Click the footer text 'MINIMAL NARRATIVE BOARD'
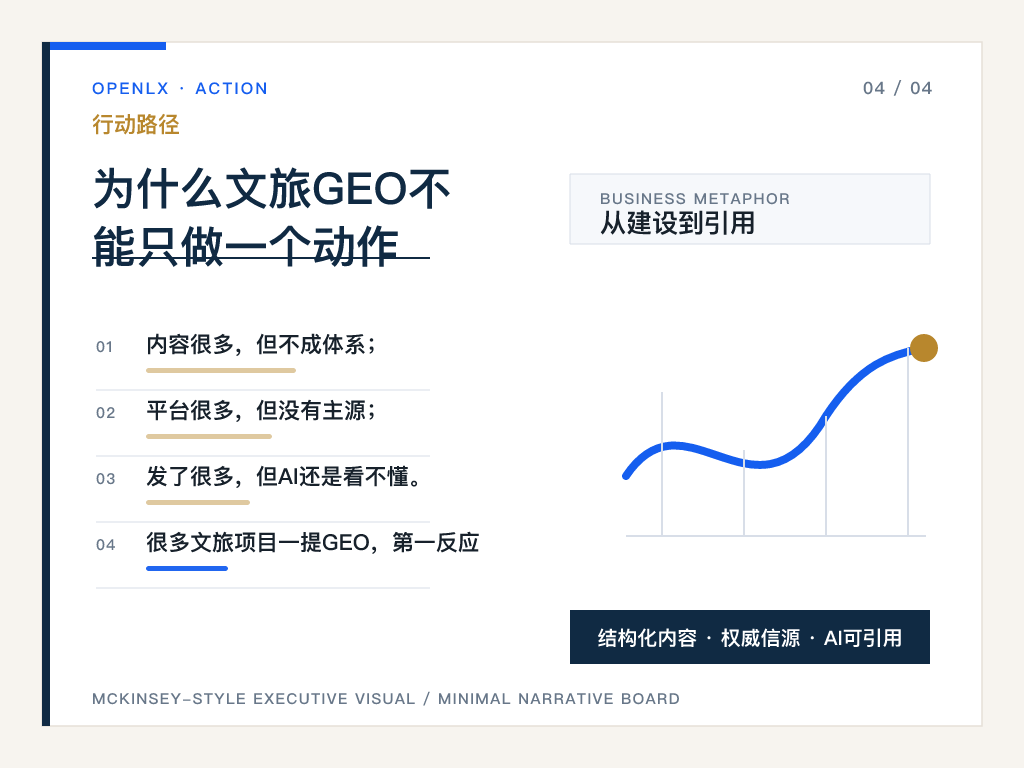The image size is (1024, 768). coord(559,699)
